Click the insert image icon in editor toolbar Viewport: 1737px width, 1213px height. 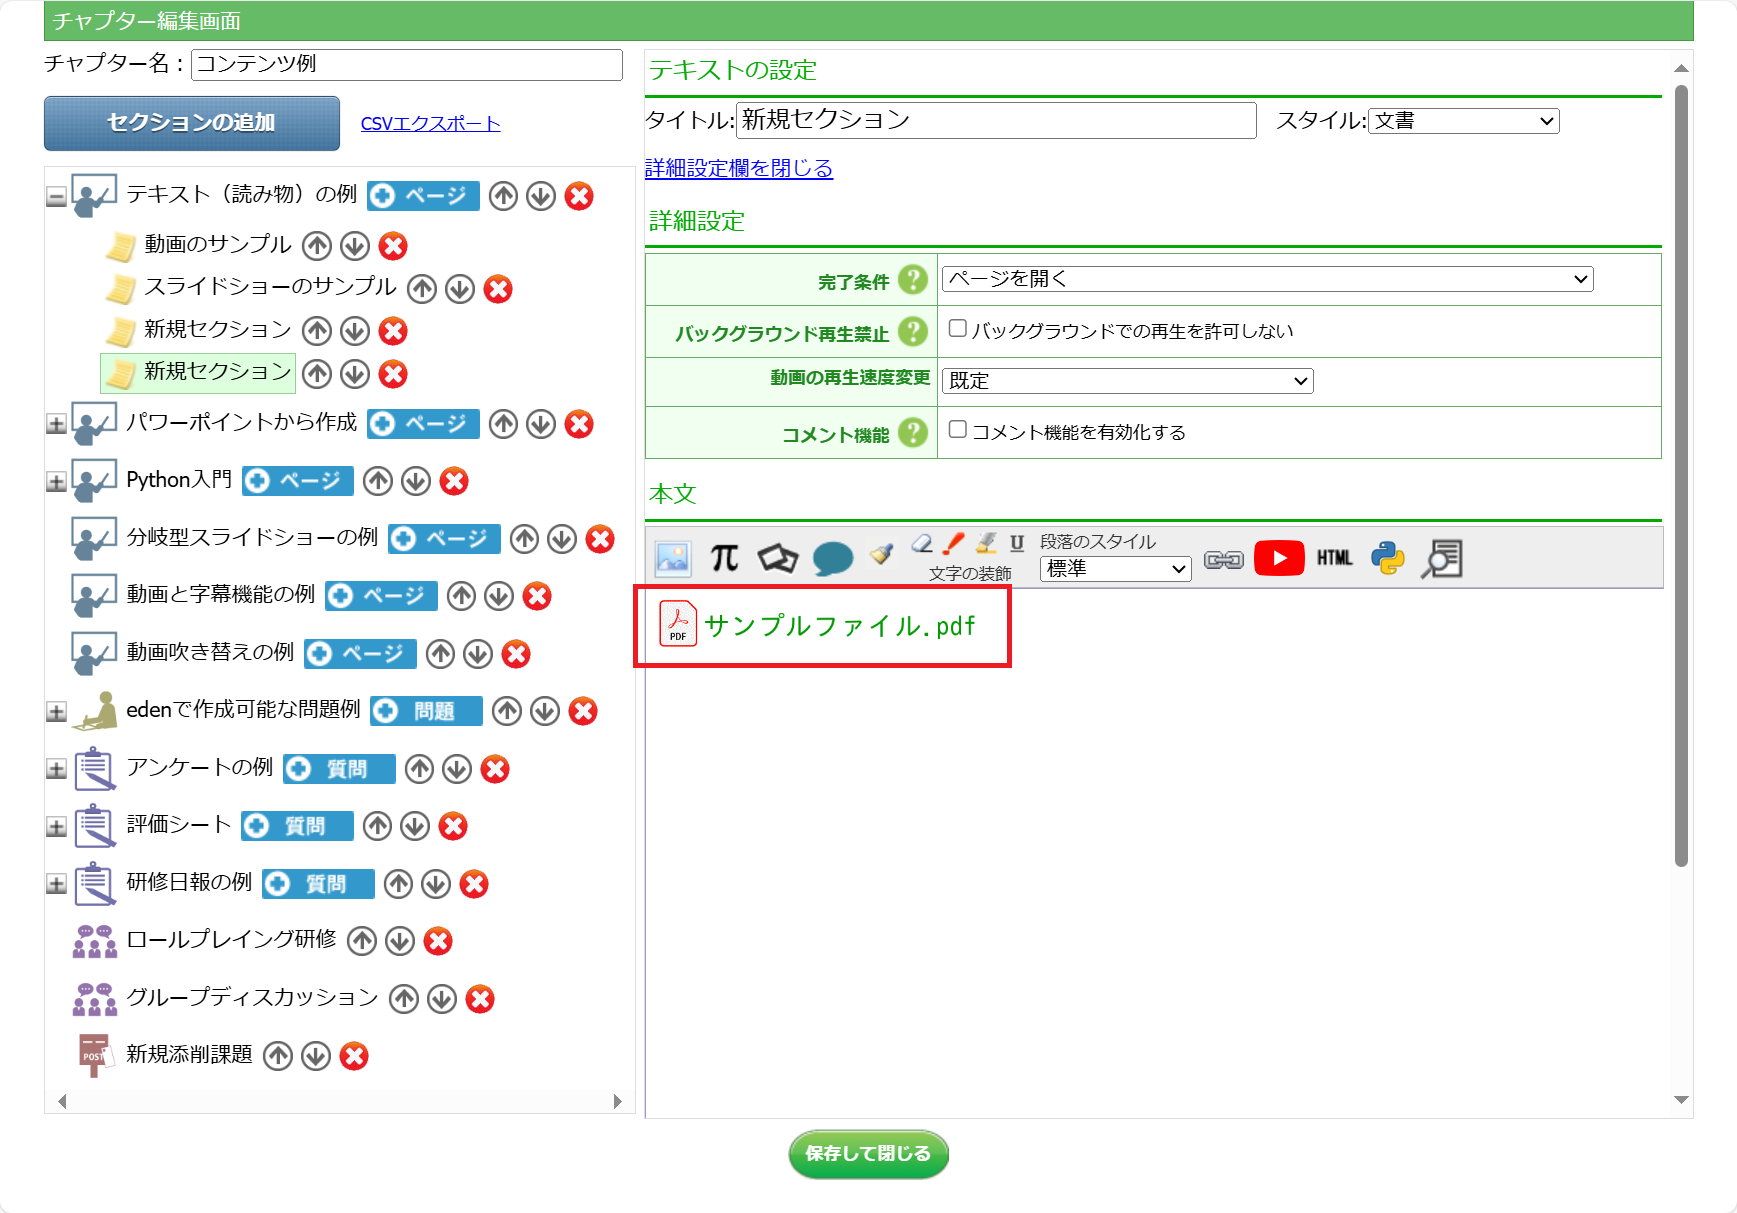pos(672,558)
